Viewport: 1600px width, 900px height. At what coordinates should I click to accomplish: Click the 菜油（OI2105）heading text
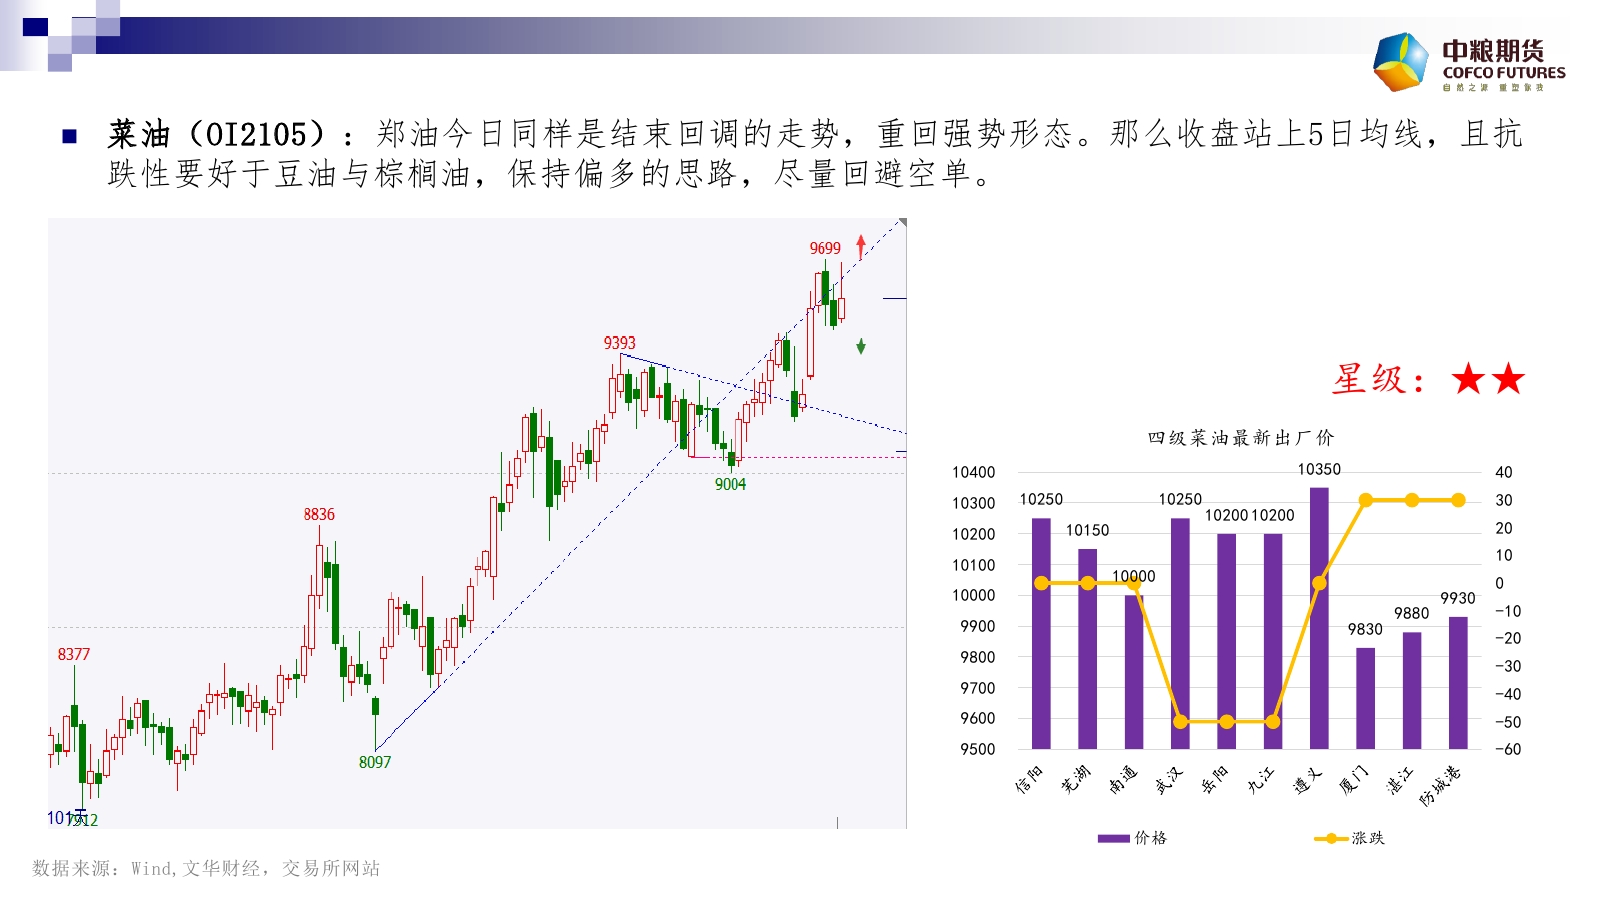click(x=217, y=134)
